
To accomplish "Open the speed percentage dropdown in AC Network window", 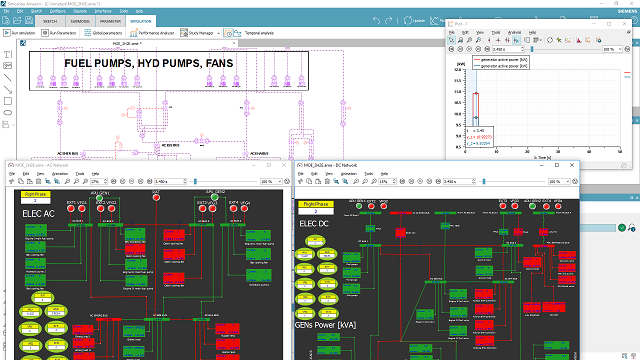I will point(272,181).
